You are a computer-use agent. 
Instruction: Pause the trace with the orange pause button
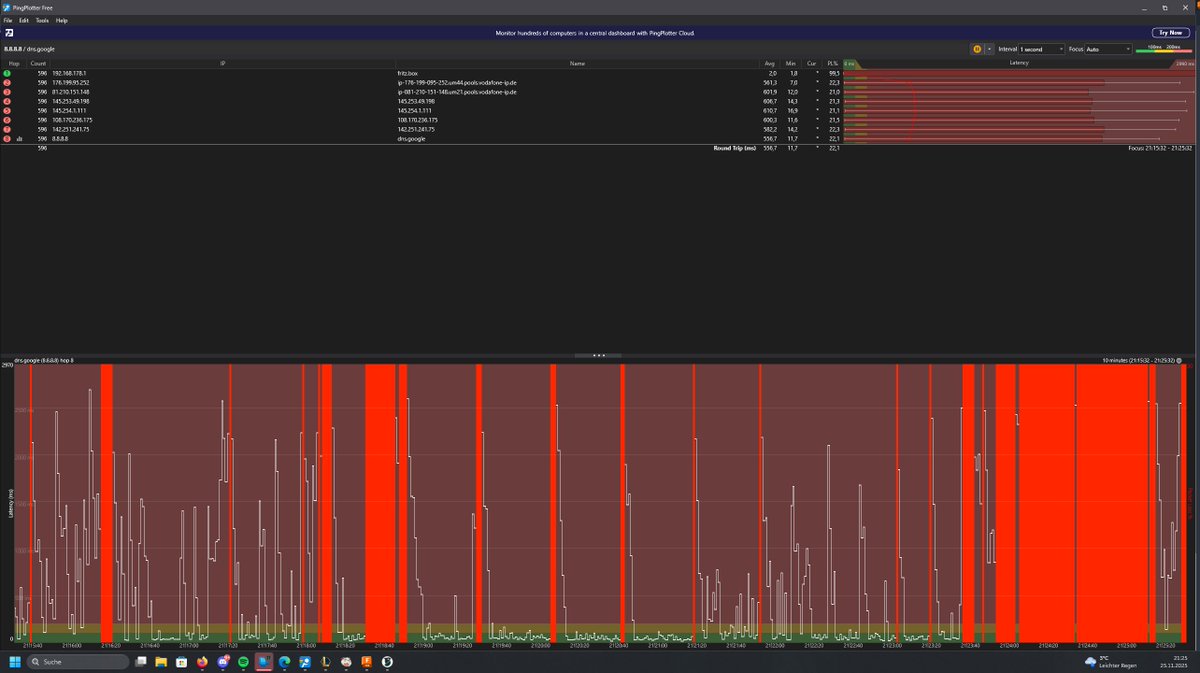click(976, 48)
